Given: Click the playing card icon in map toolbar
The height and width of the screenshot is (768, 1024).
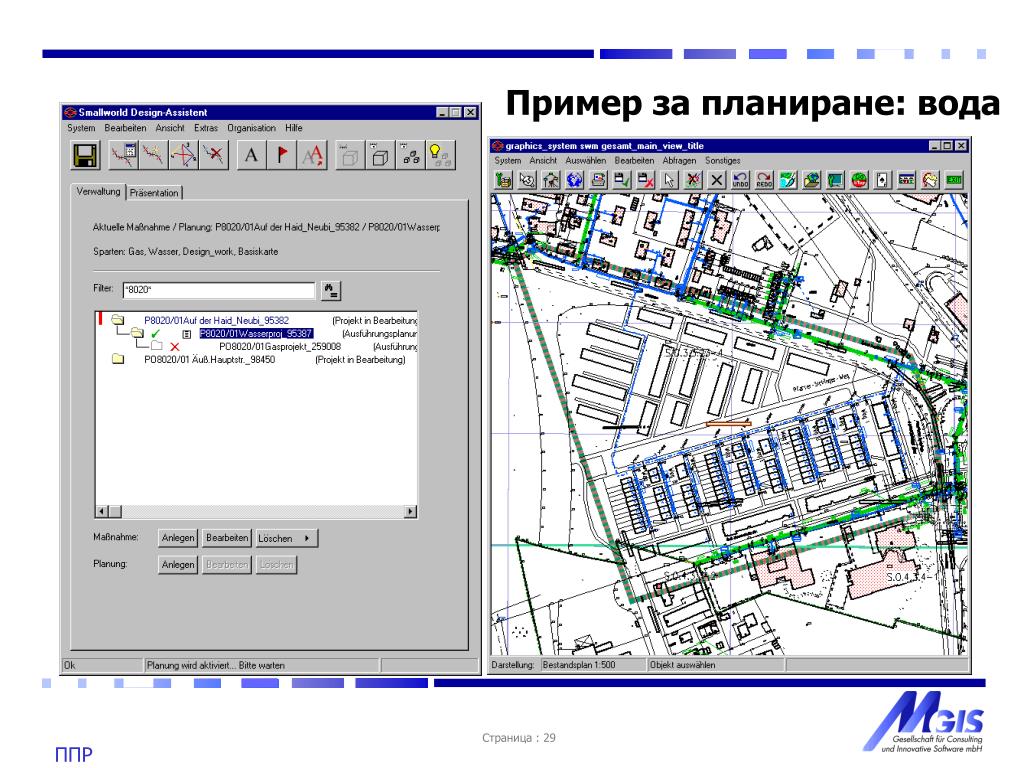Looking at the screenshot, I should coord(883,180).
